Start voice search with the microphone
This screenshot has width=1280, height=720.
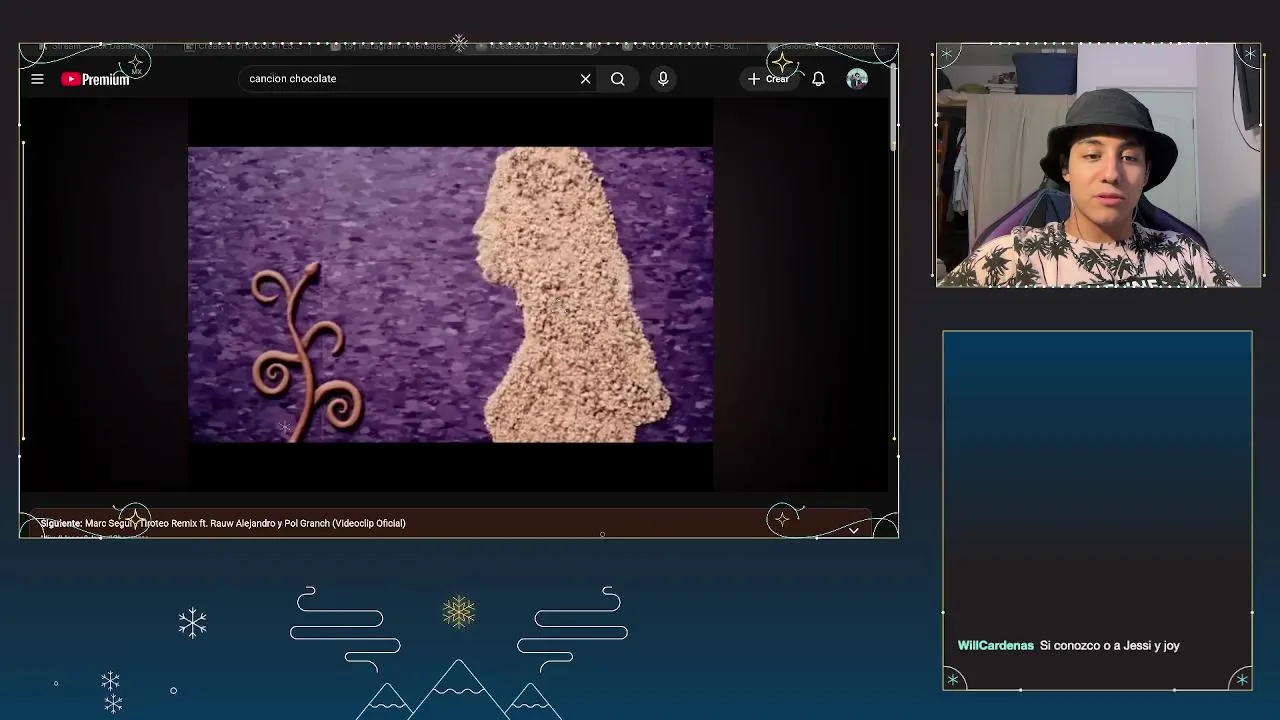[x=663, y=79]
